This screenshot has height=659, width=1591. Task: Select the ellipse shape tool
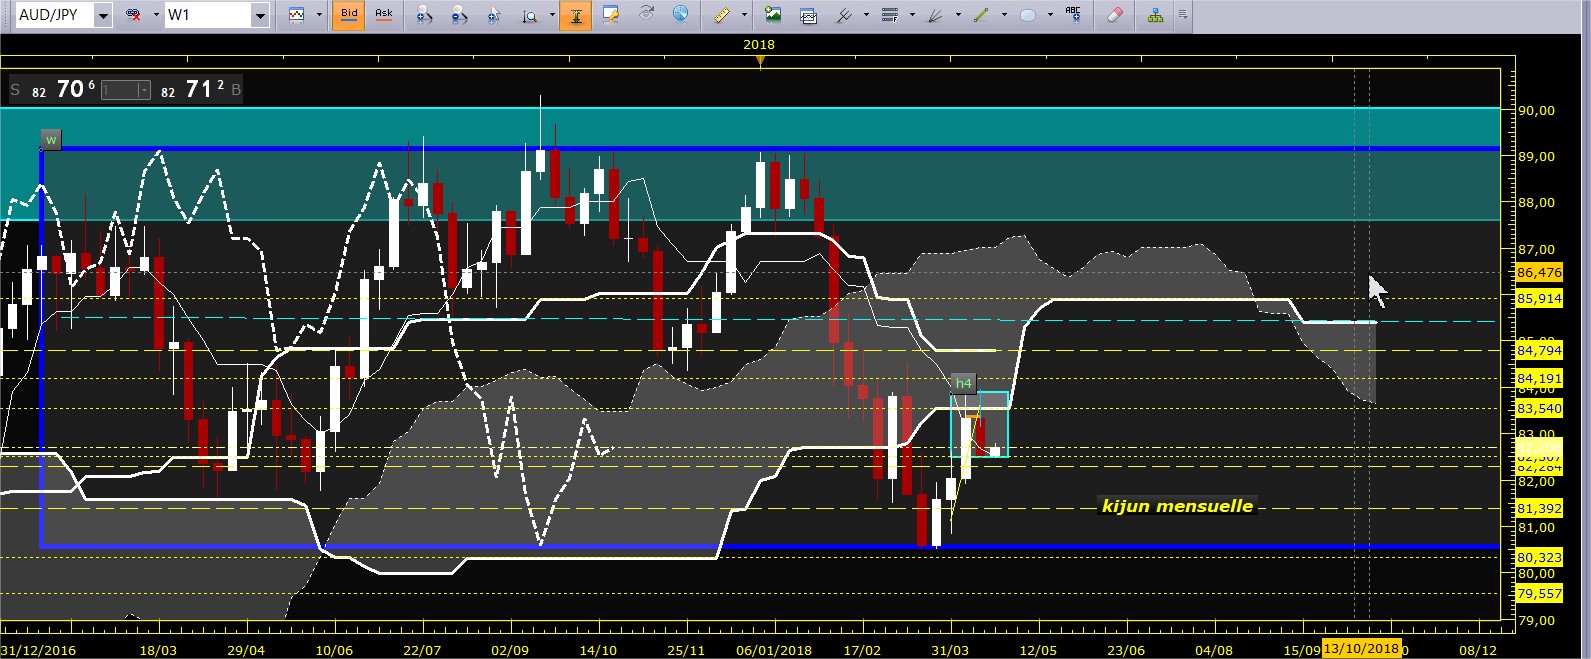click(1028, 15)
